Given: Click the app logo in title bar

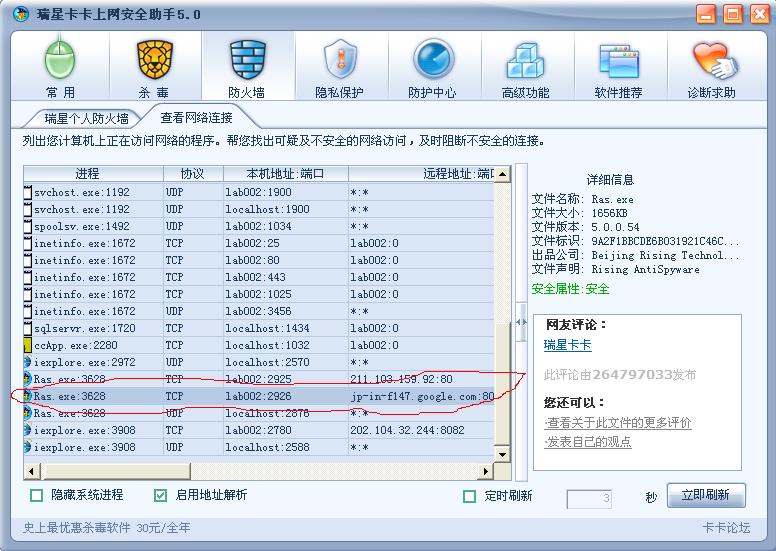Looking at the screenshot, I should tap(21, 14).
